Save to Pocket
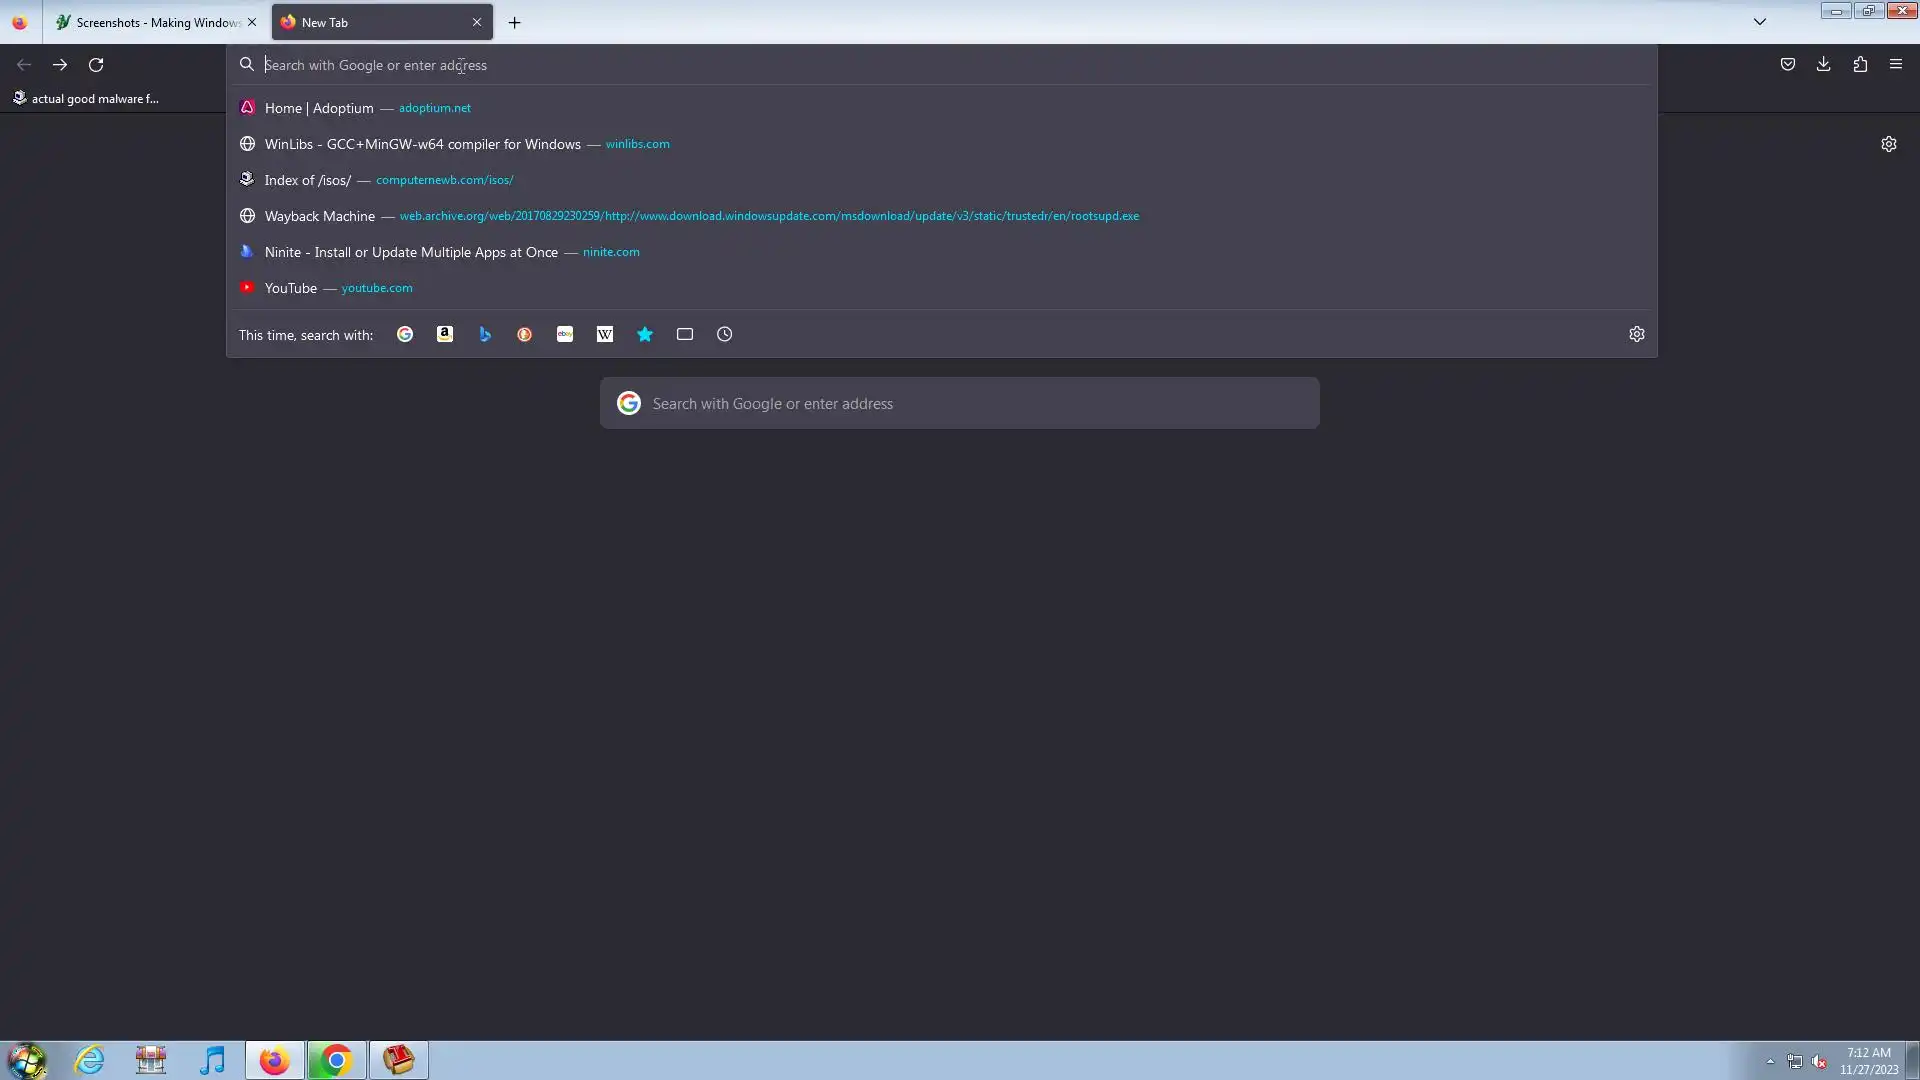1920x1080 pixels. click(x=1788, y=64)
